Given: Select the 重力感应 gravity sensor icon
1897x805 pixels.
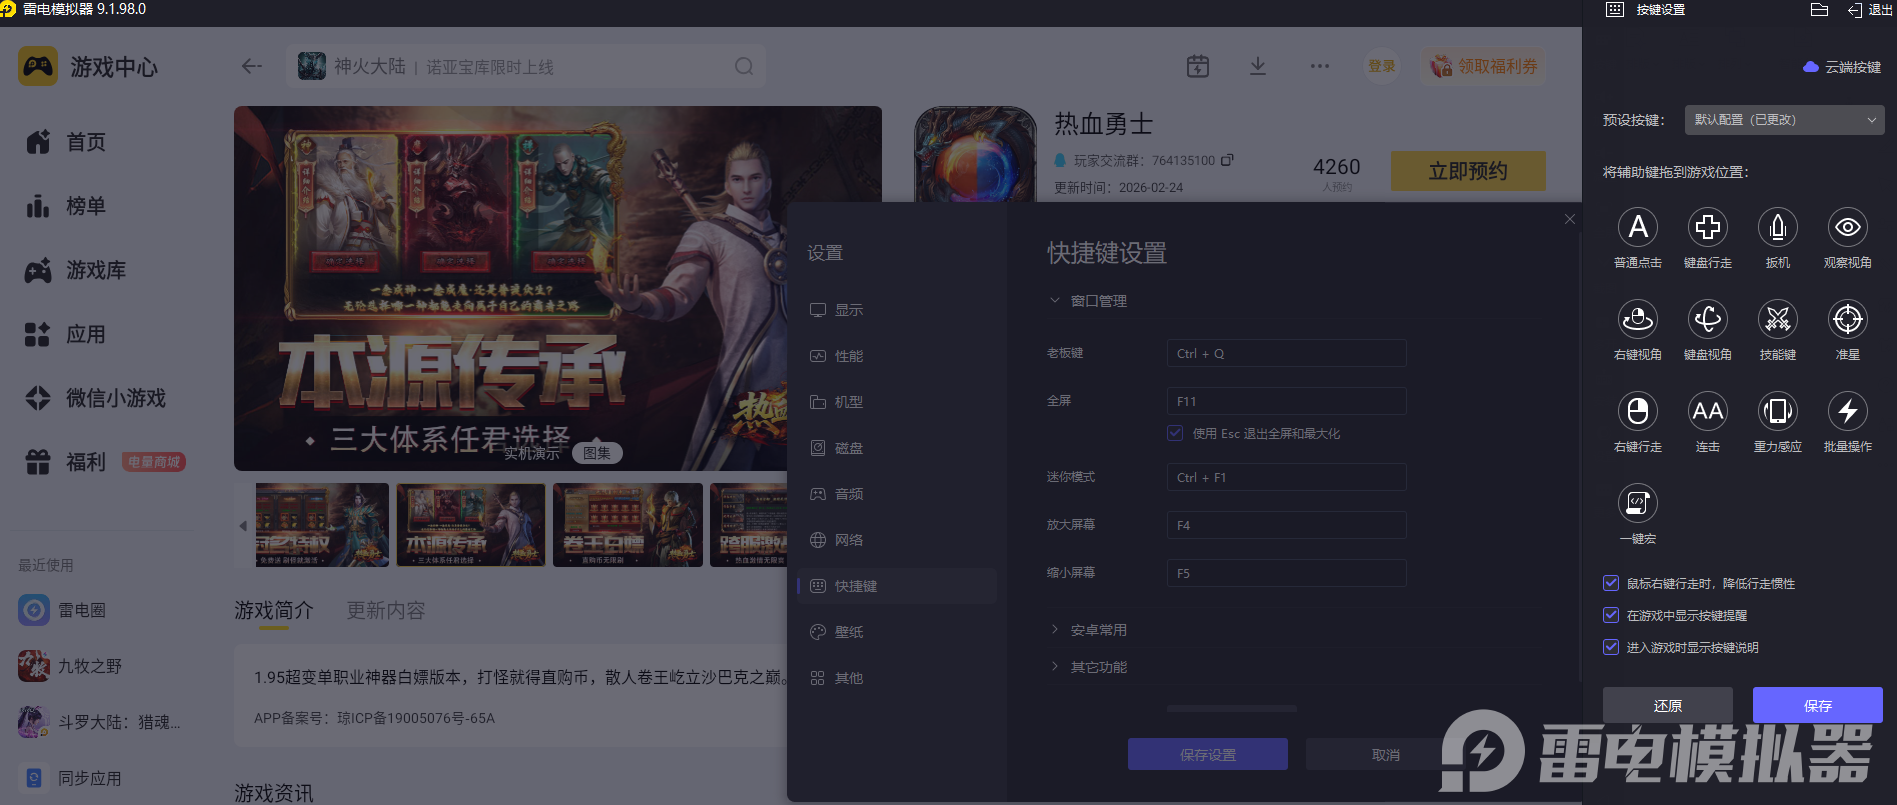Looking at the screenshot, I should click(x=1778, y=412).
